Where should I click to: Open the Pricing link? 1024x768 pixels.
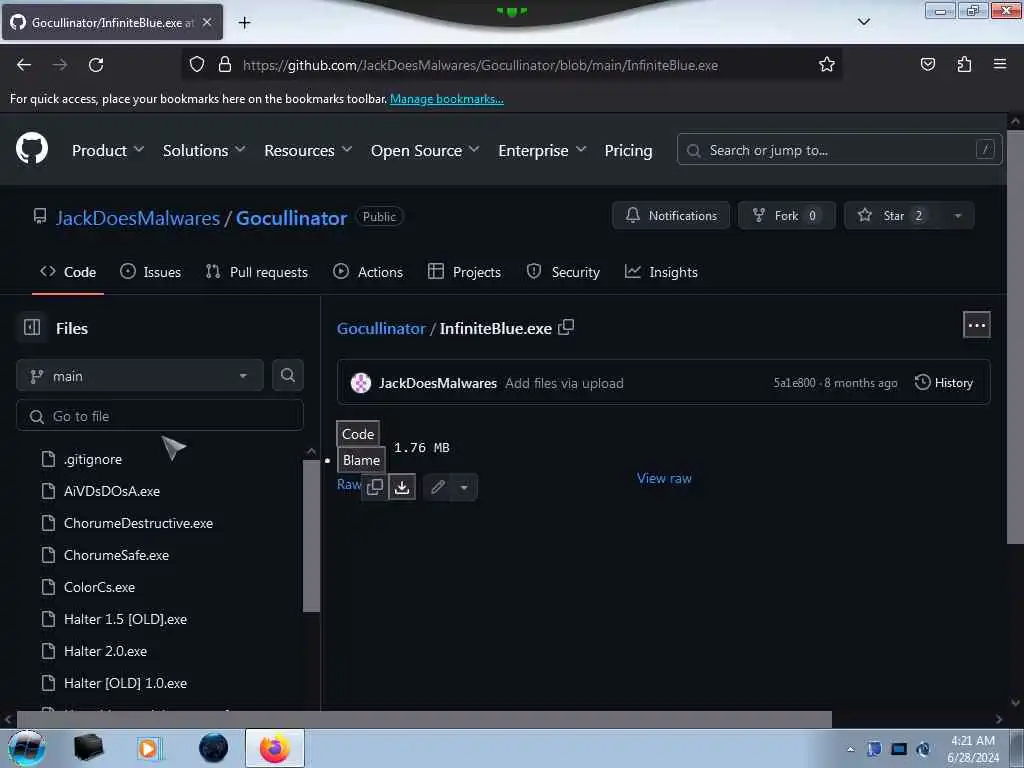628,150
